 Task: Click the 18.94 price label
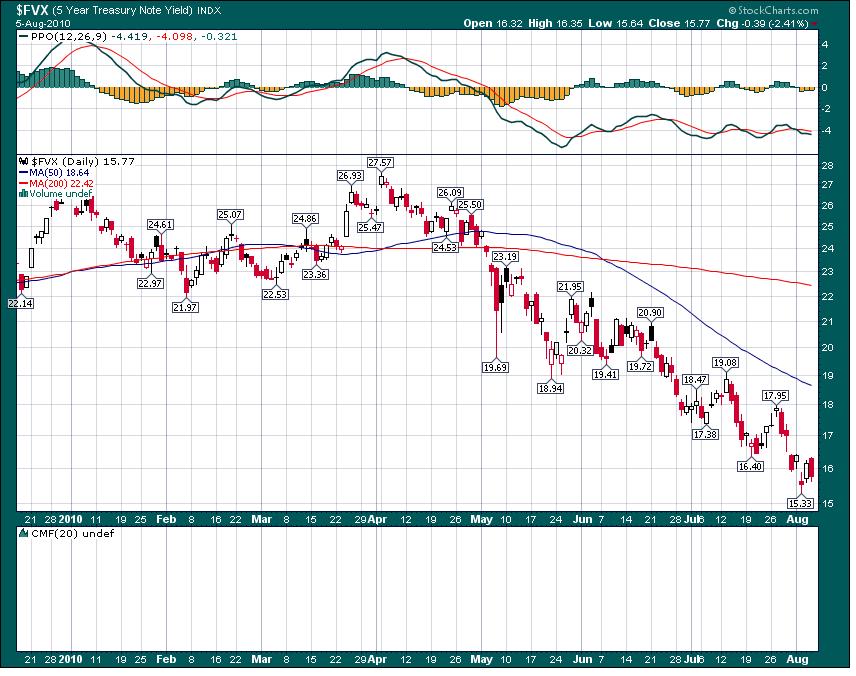point(550,388)
